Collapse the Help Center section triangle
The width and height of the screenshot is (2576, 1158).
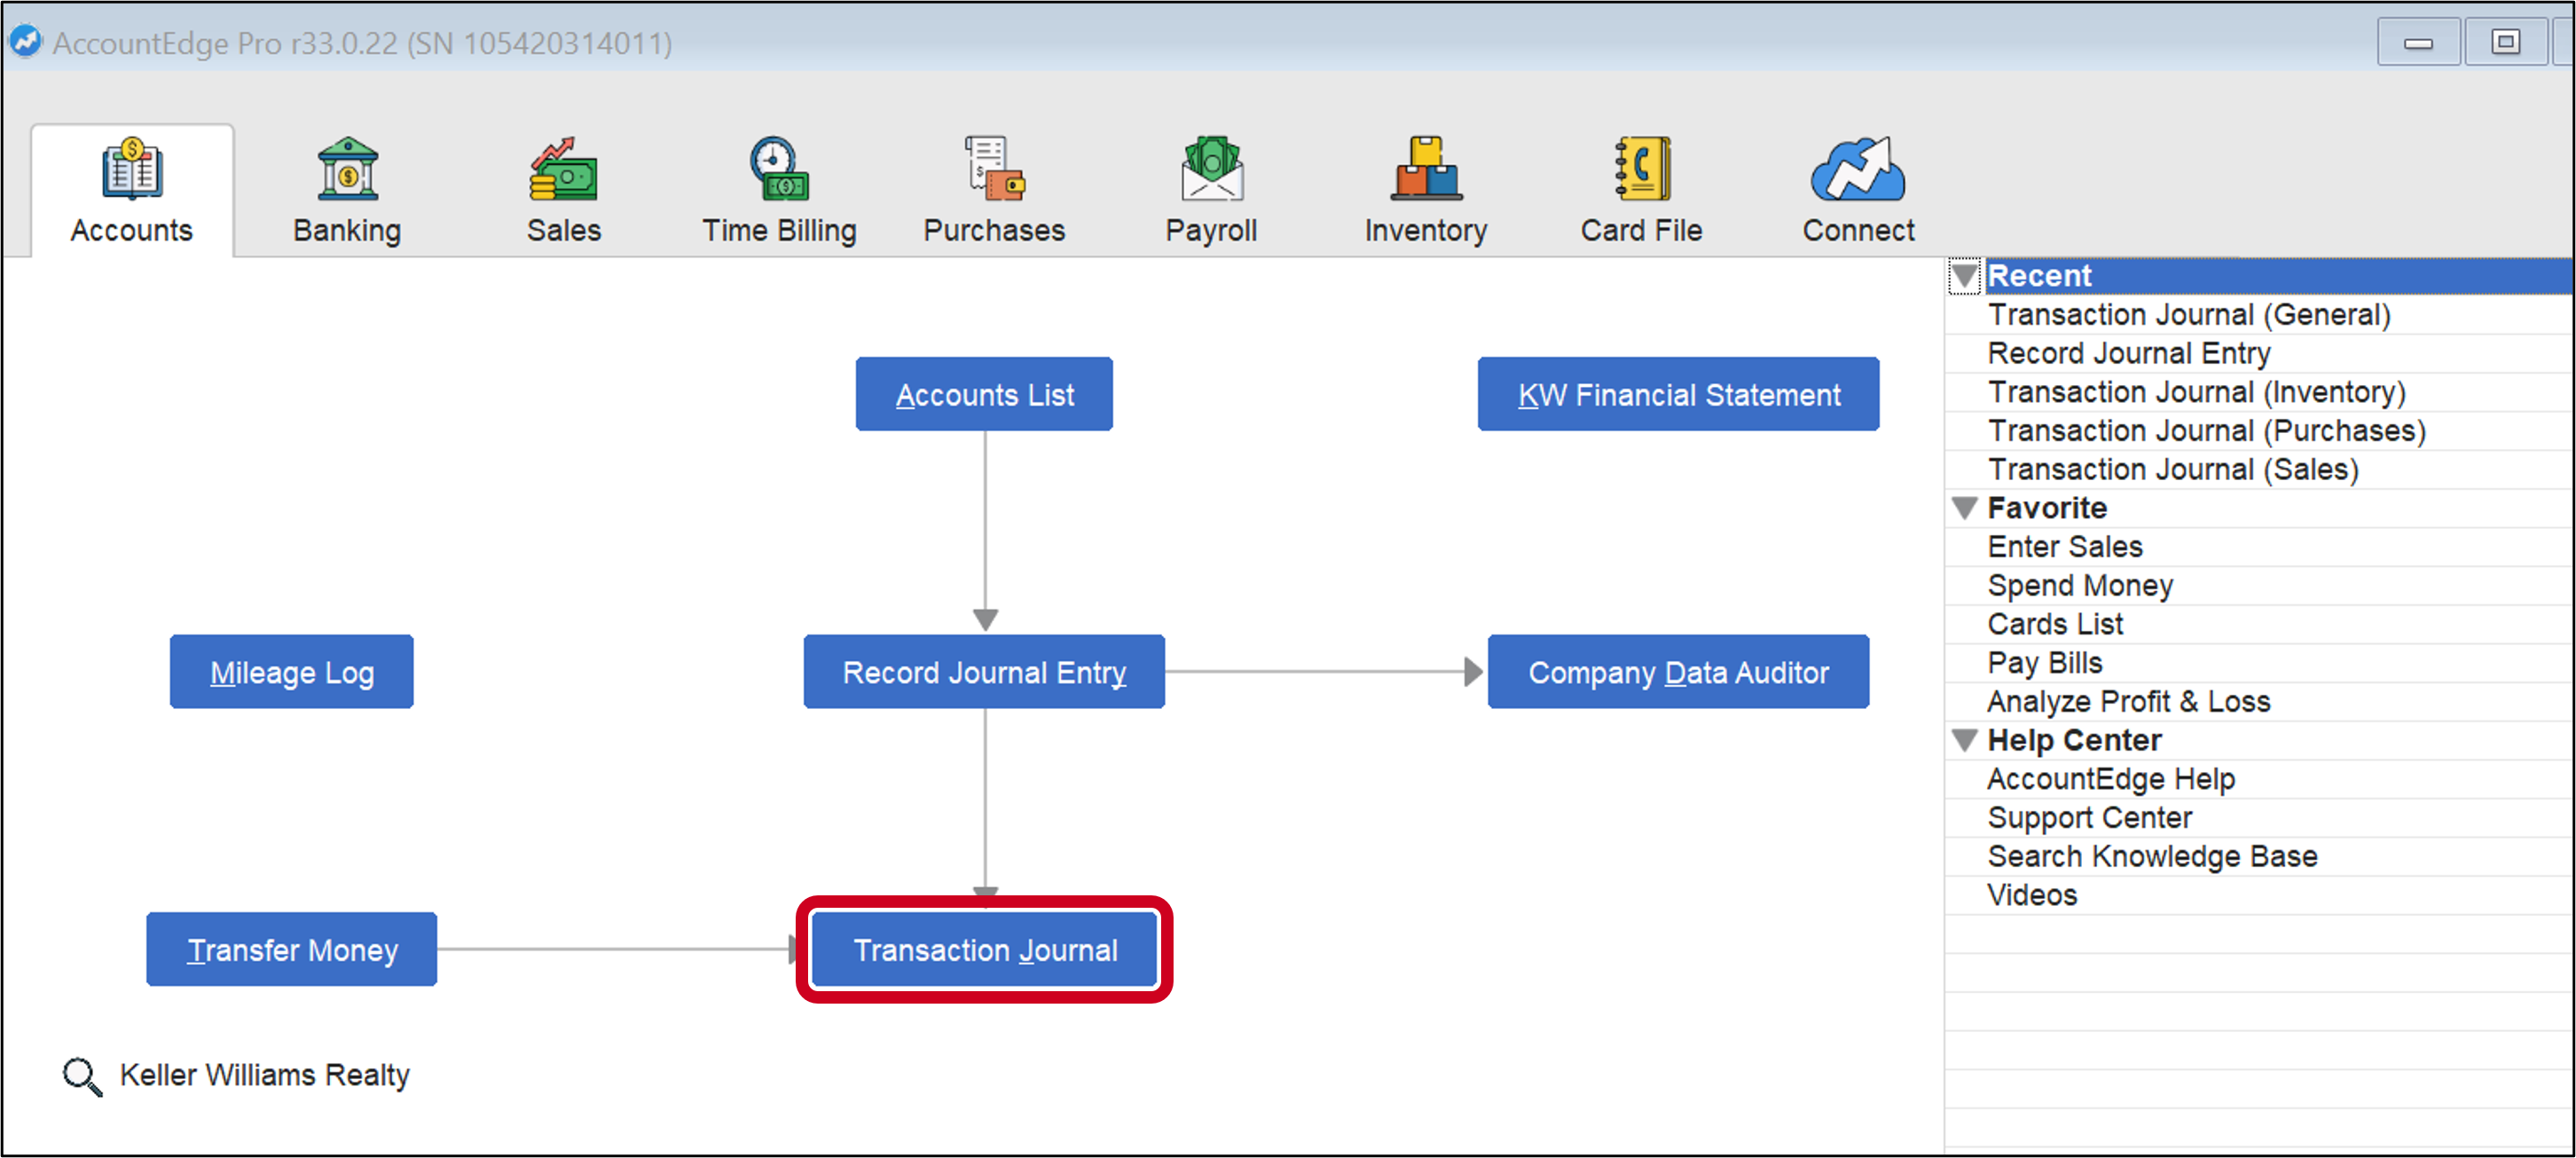(x=1965, y=740)
